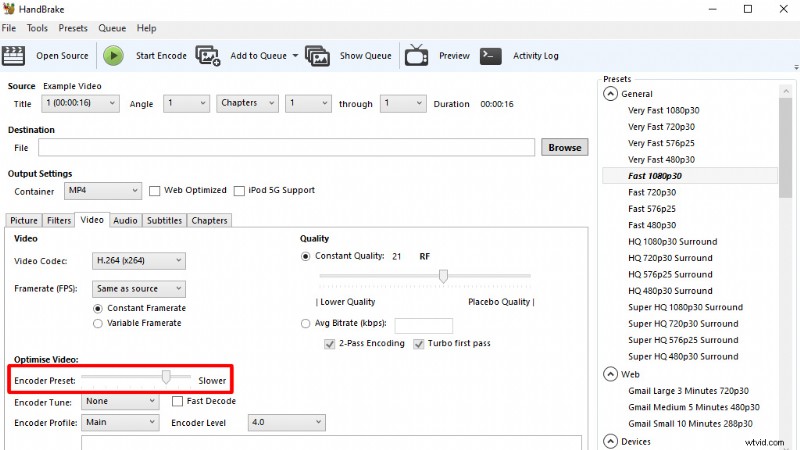Click the Preview television icon

416,55
